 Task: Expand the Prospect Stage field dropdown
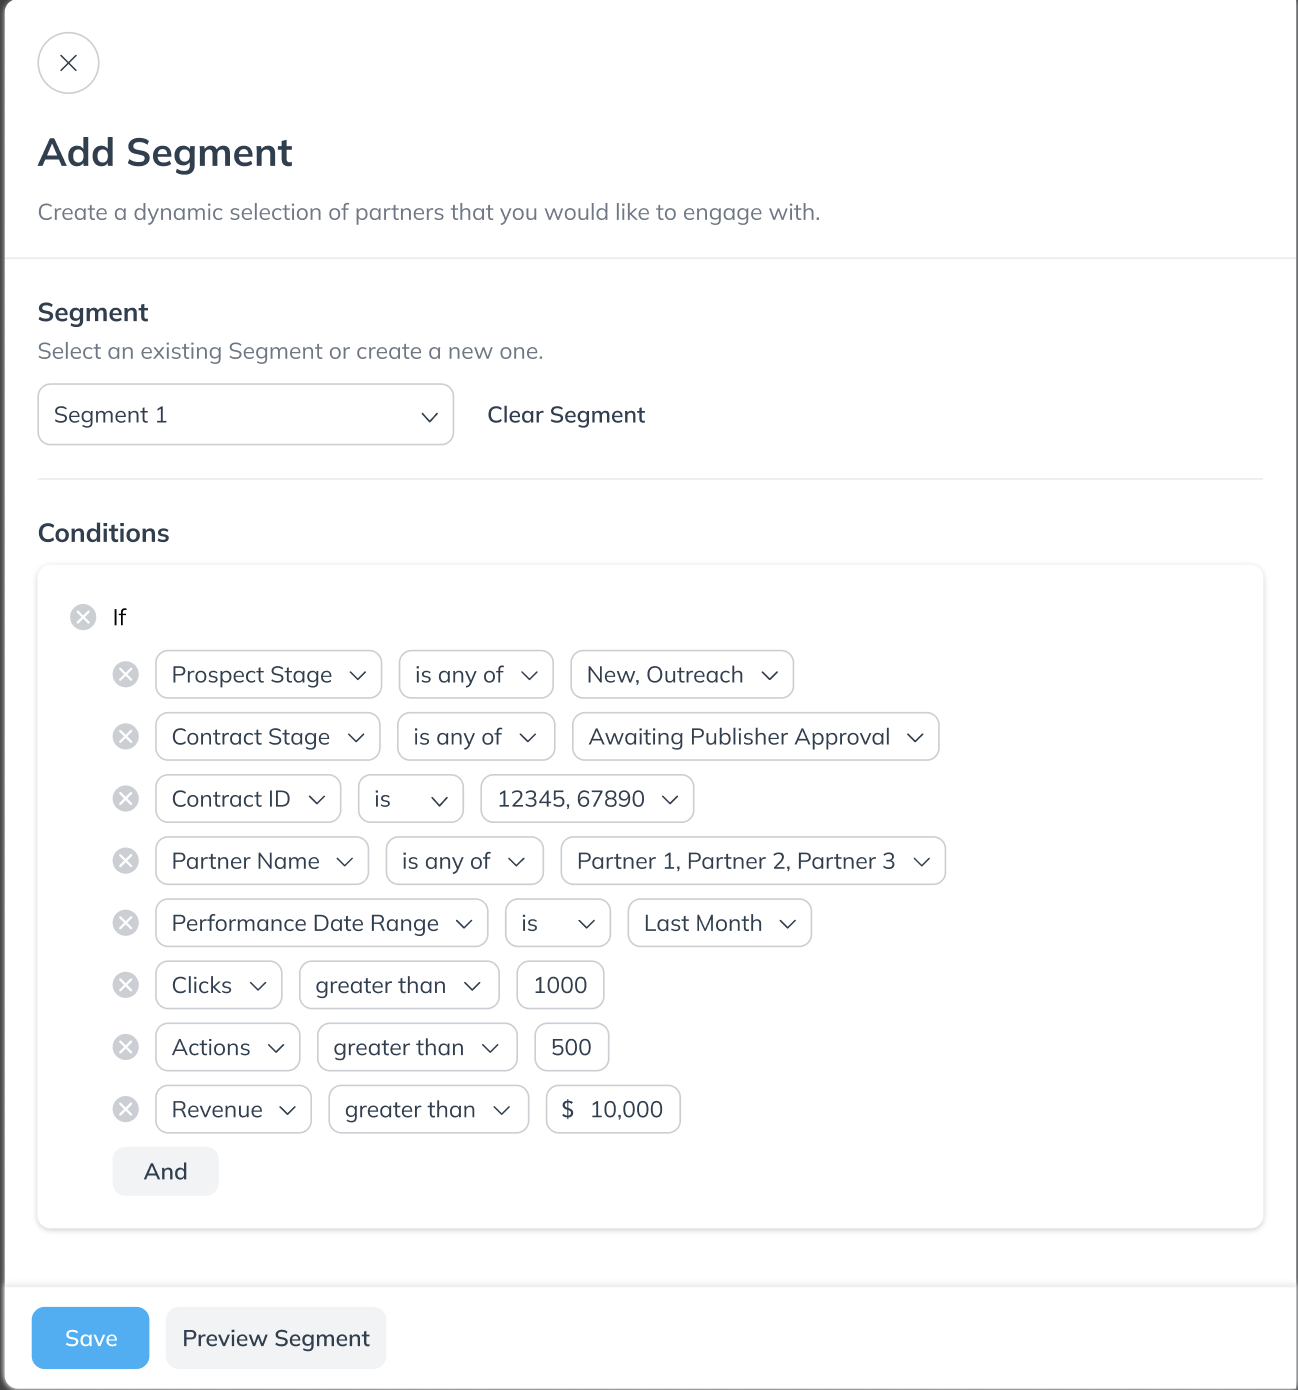click(x=269, y=675)
